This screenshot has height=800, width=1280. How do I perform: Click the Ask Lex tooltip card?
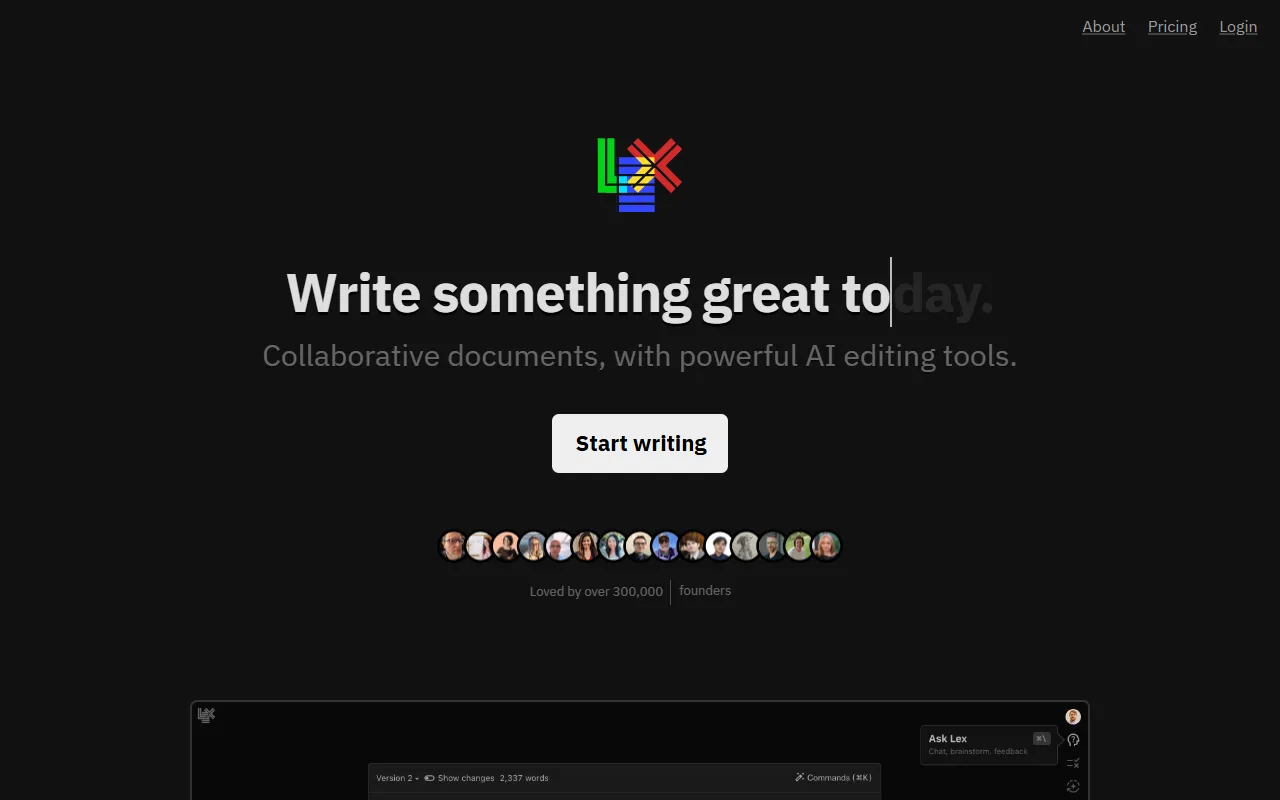point(989,745)
